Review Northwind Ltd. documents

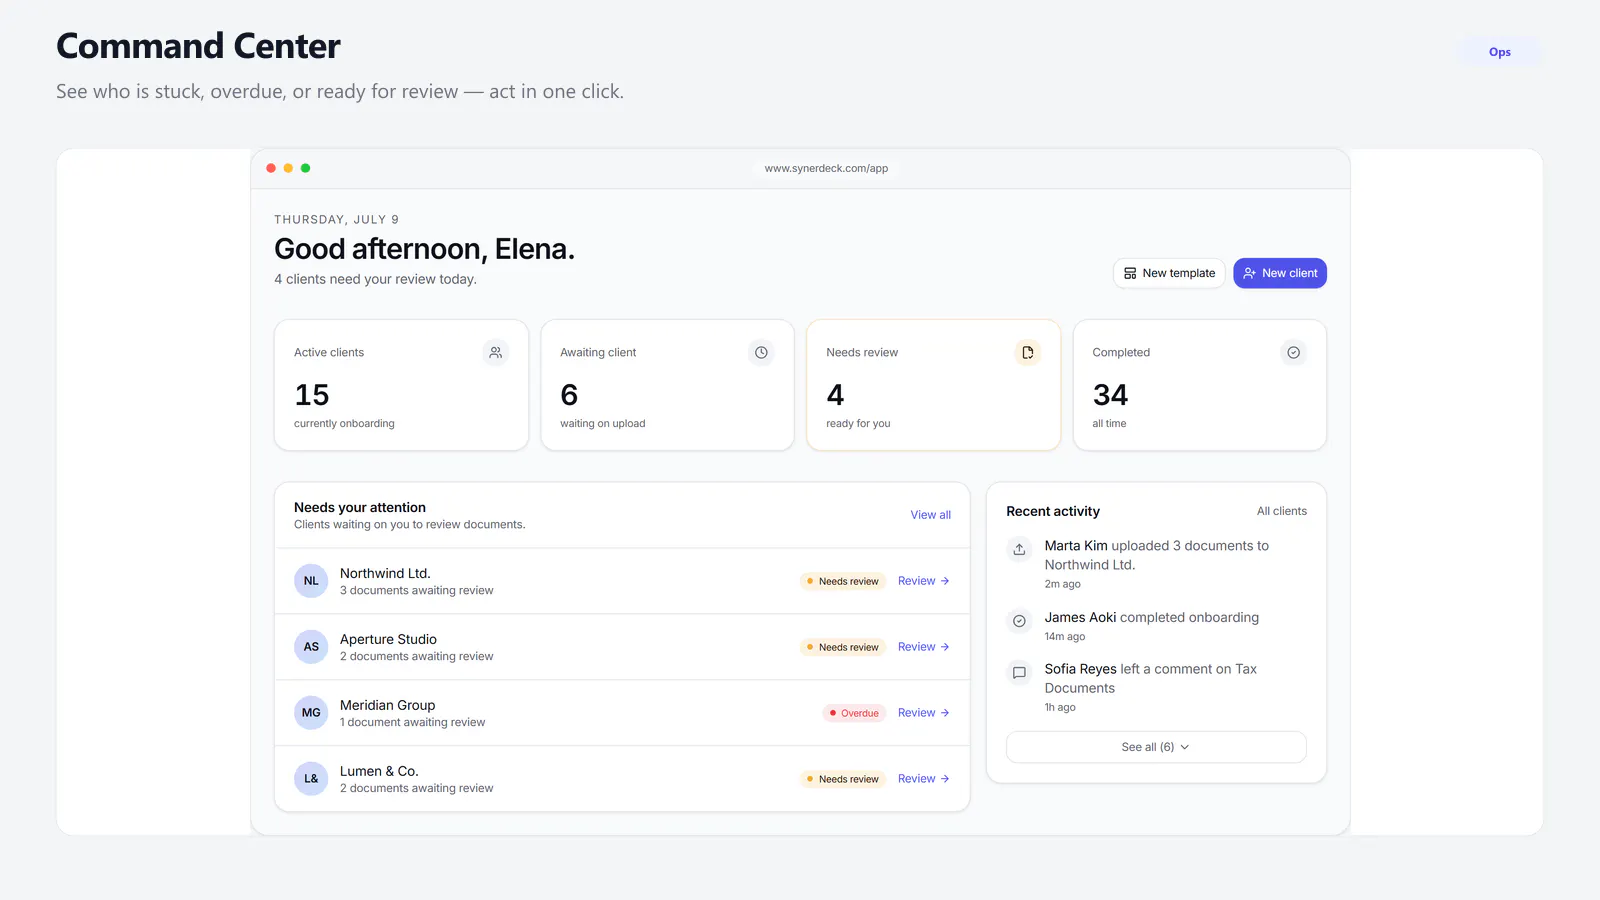[x=923, y=581]
